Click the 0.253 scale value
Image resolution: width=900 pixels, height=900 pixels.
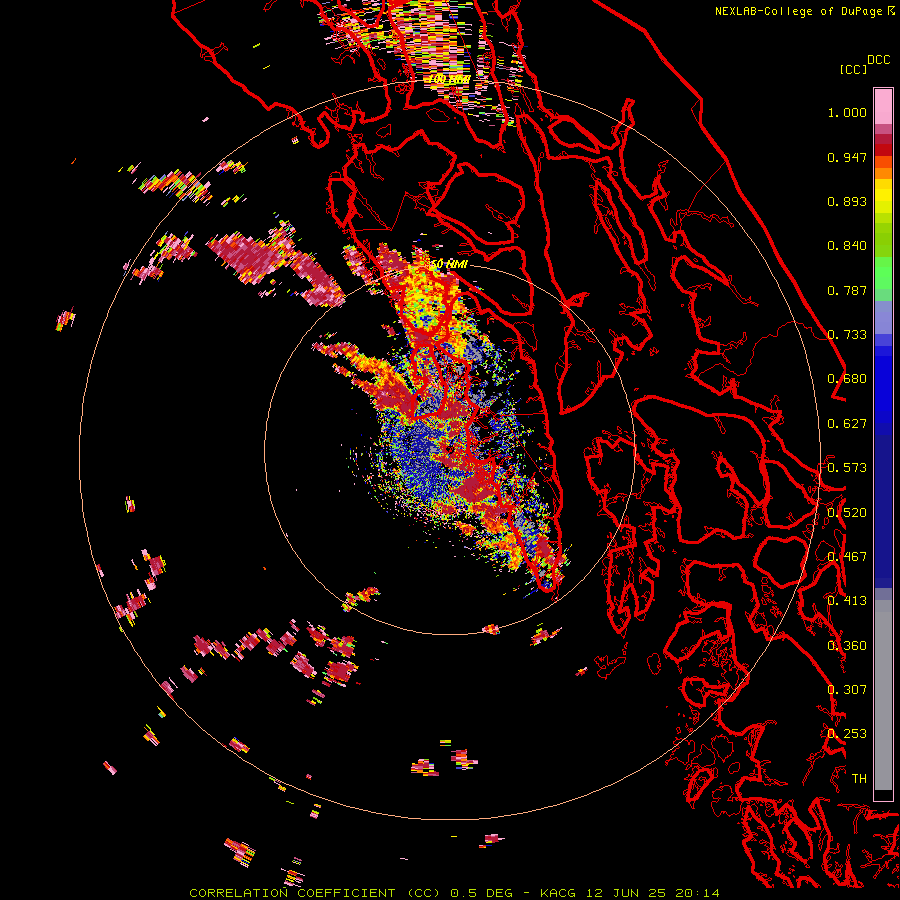point(847,734)
